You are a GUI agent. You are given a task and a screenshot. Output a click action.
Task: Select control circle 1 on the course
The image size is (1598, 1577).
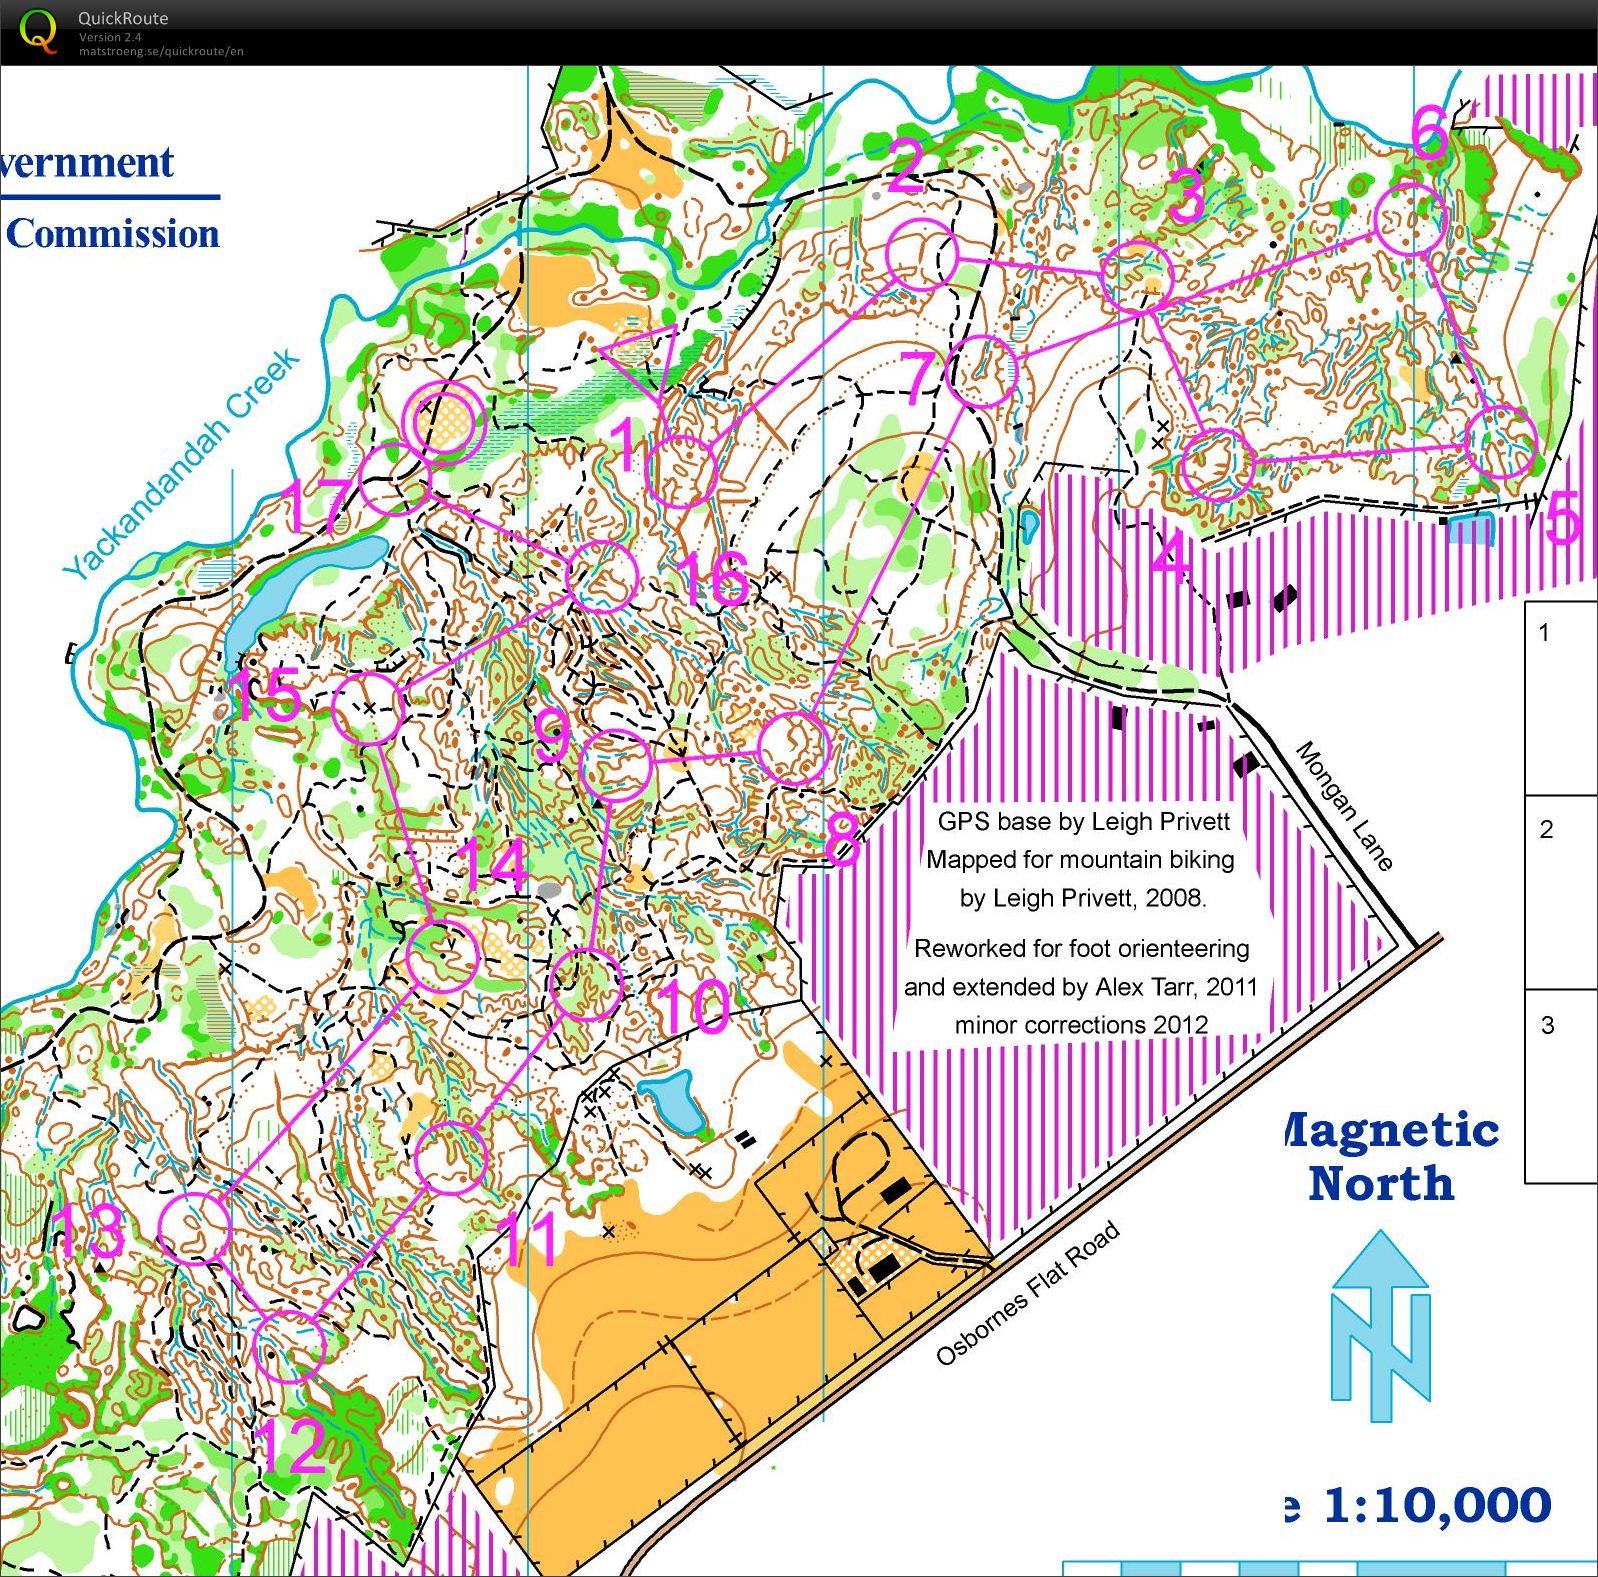(681, 471)
